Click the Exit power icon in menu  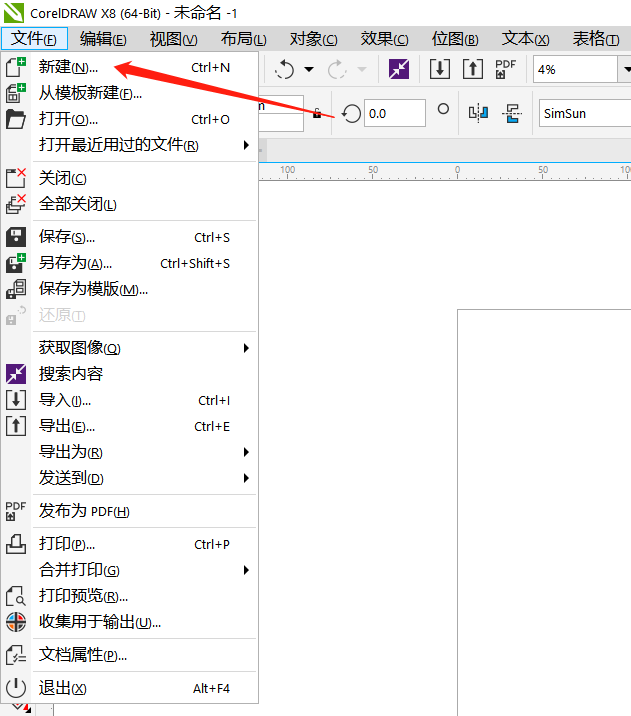pos(16,688)
